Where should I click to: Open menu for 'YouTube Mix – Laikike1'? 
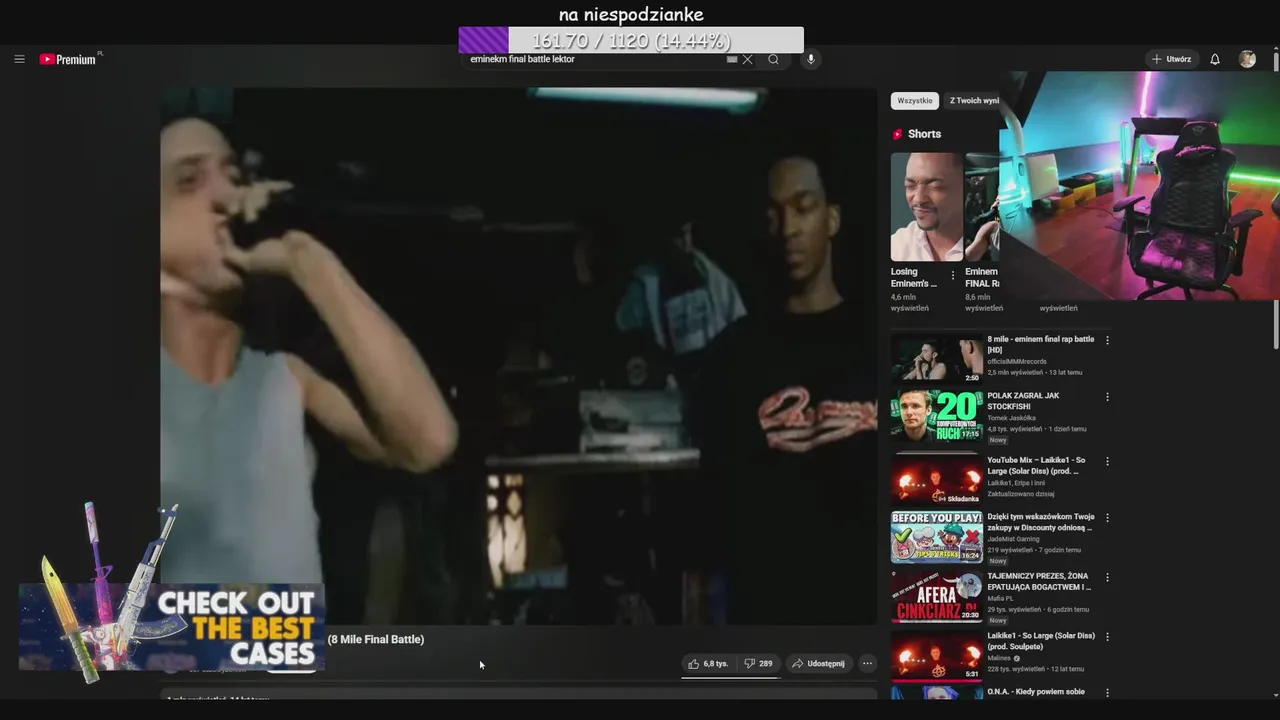(1107, 462)
